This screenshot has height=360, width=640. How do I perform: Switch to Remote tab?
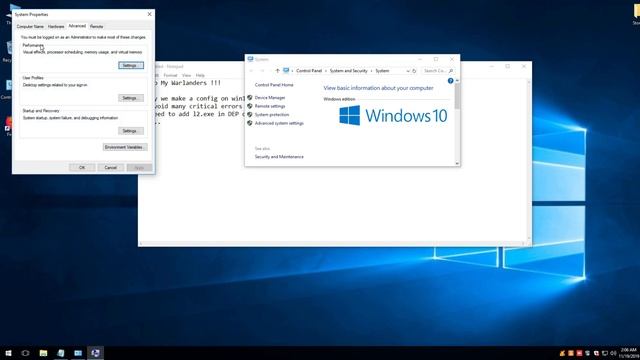pos(97,27)
